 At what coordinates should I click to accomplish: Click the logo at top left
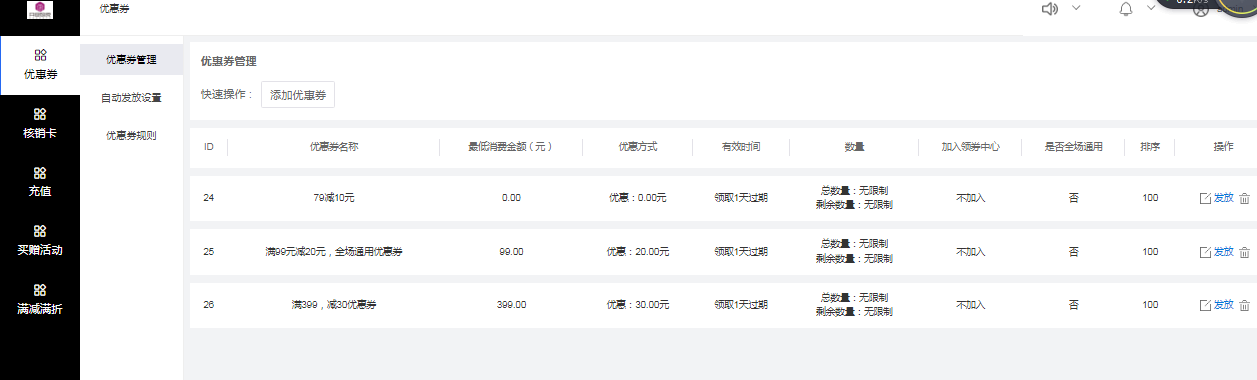tap(40, 10)
